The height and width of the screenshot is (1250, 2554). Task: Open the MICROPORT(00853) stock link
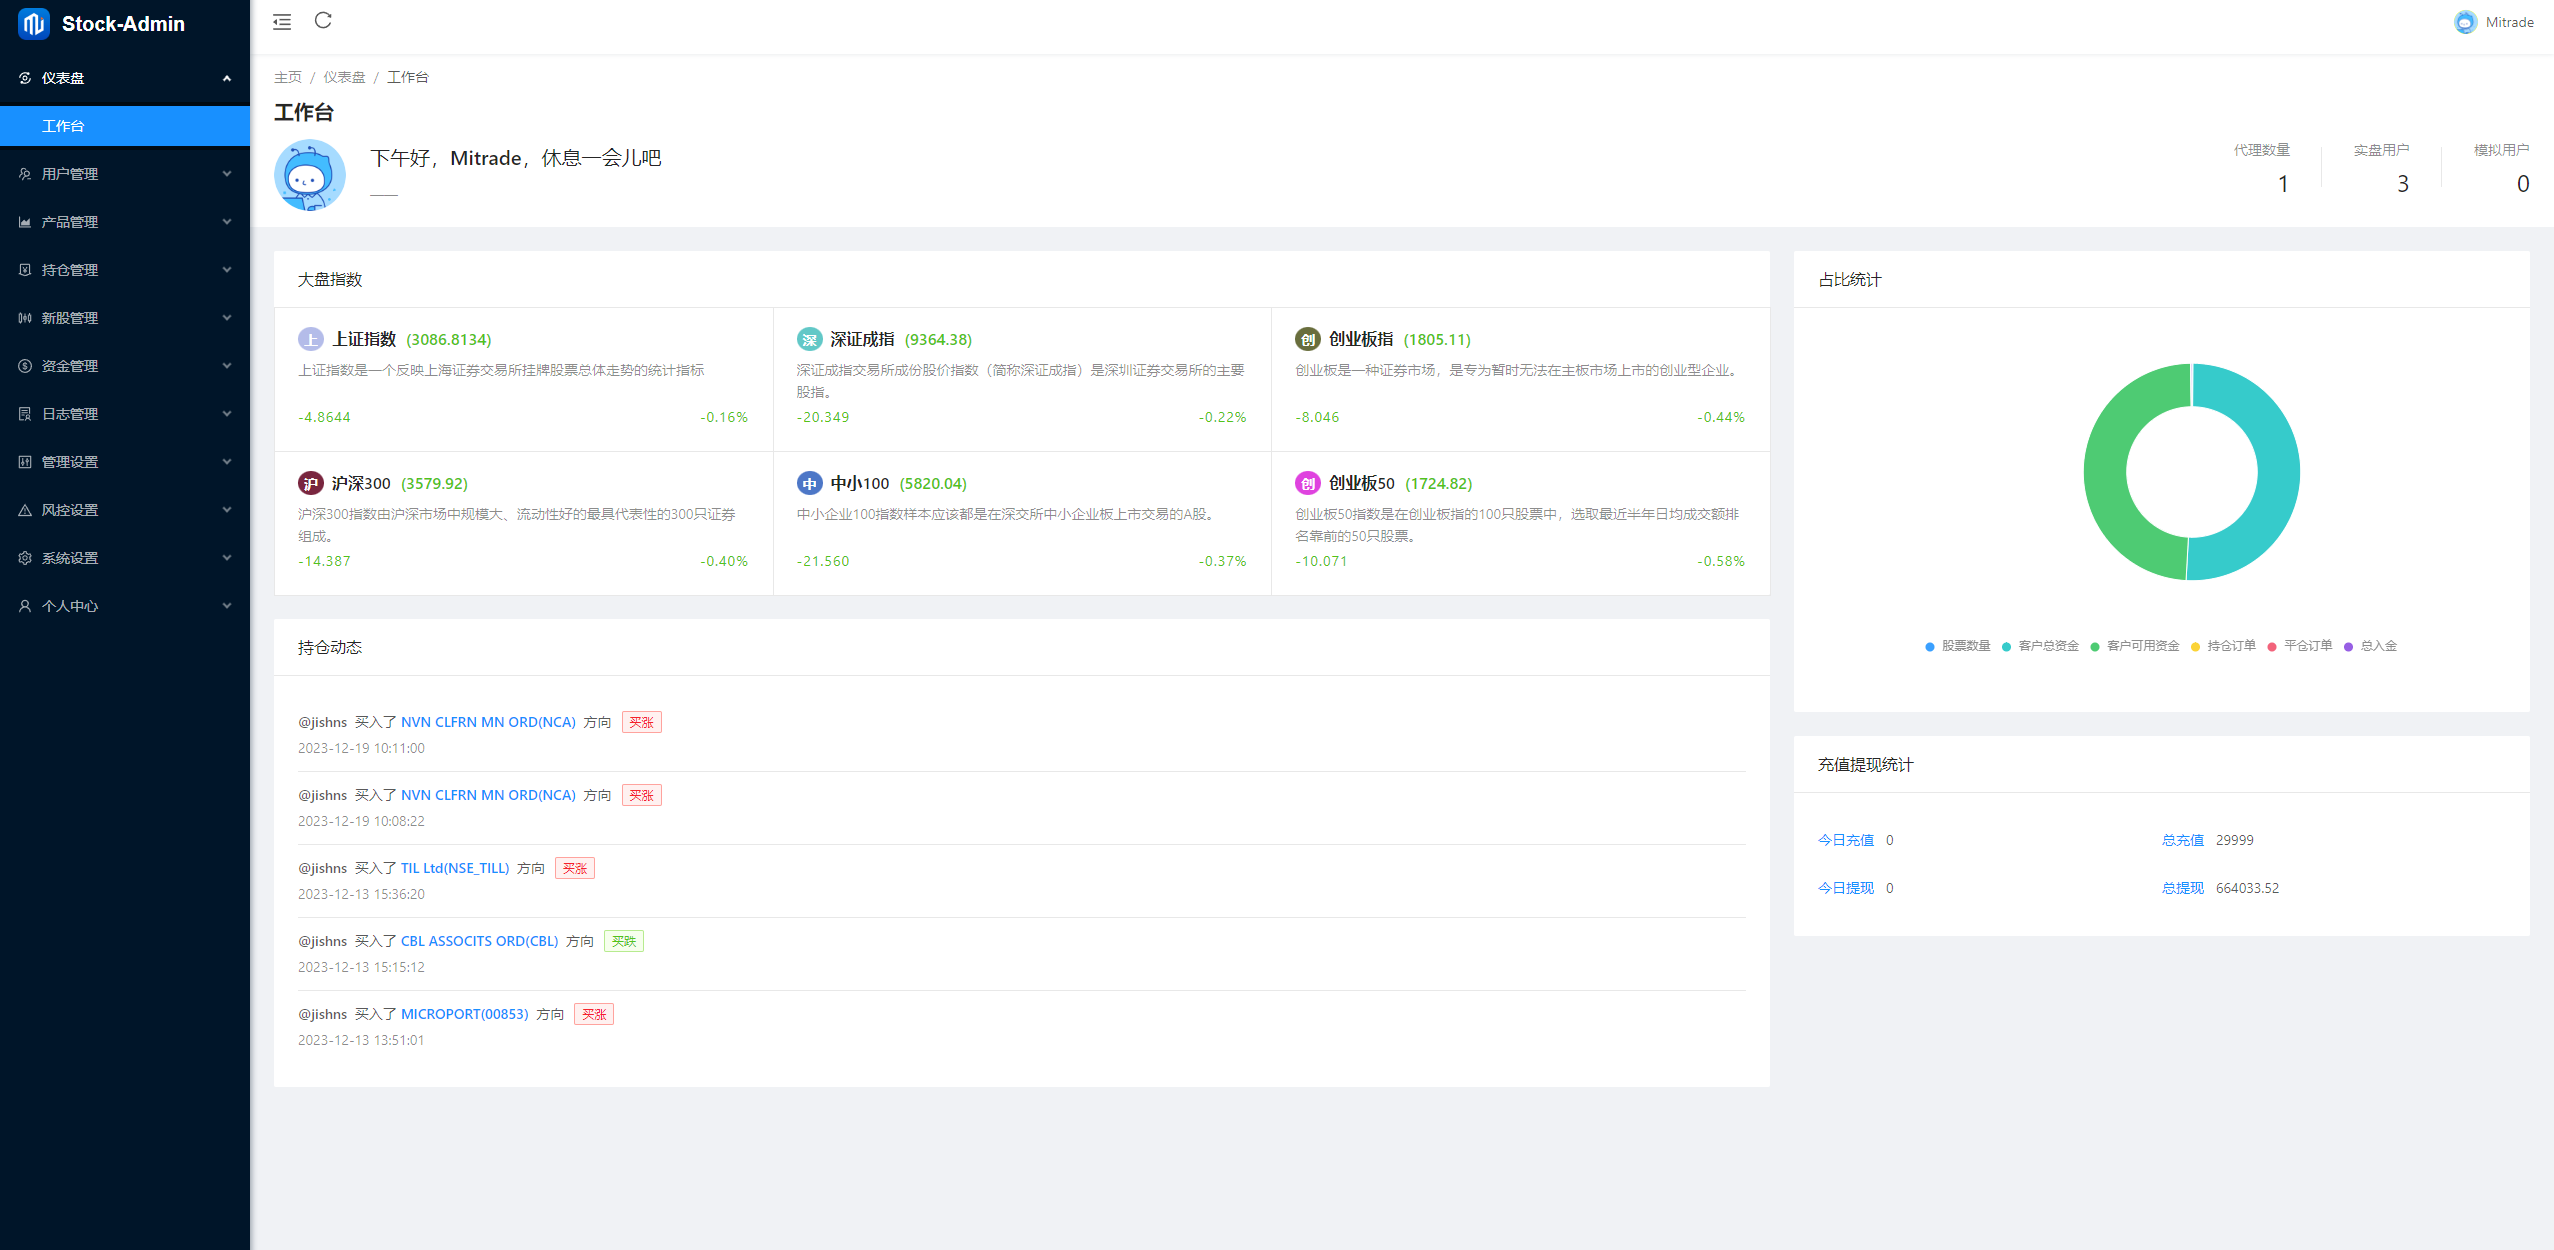(x=464, y=1014)
